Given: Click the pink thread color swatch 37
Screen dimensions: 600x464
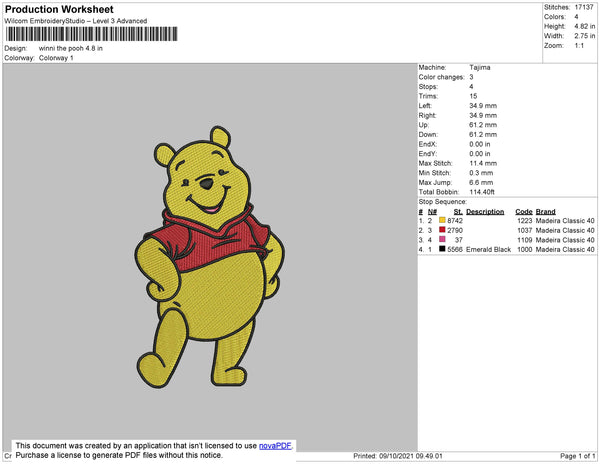Looking at the screenshot, I should pos(442,239).
